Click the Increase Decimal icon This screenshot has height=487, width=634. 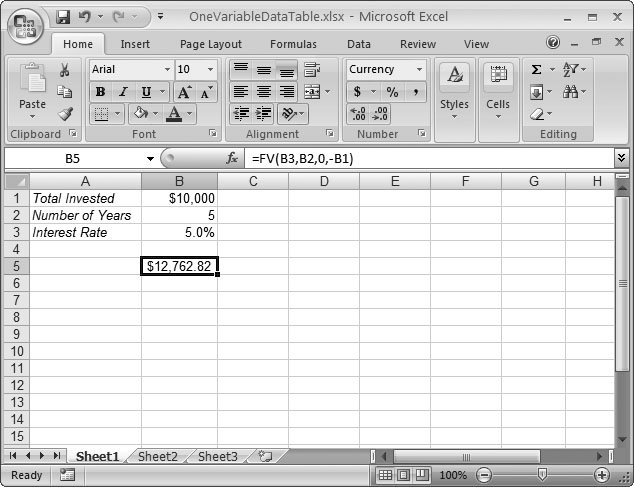coord(357,114)
